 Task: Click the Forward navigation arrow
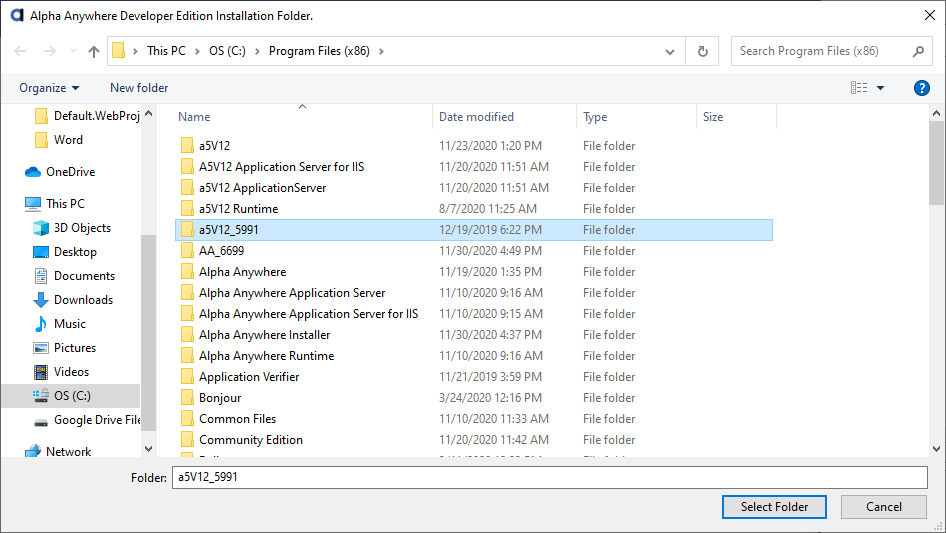[49, 51]
